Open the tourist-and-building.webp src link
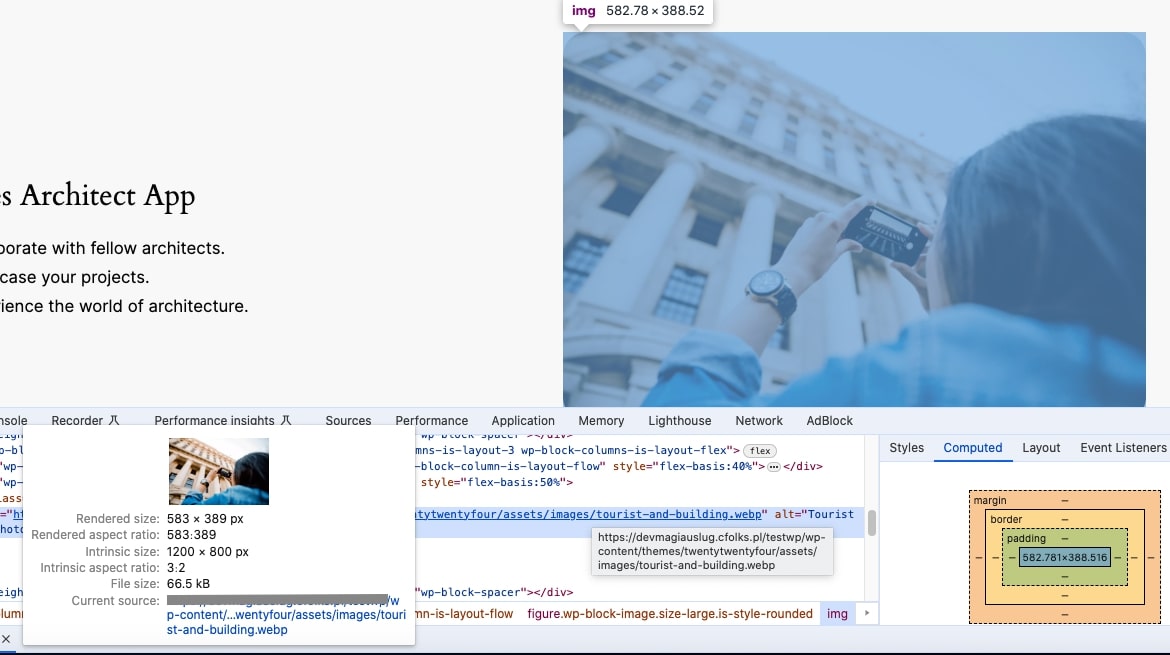Viewport: 1170px width, 655px height. click(x=590, y=514)
